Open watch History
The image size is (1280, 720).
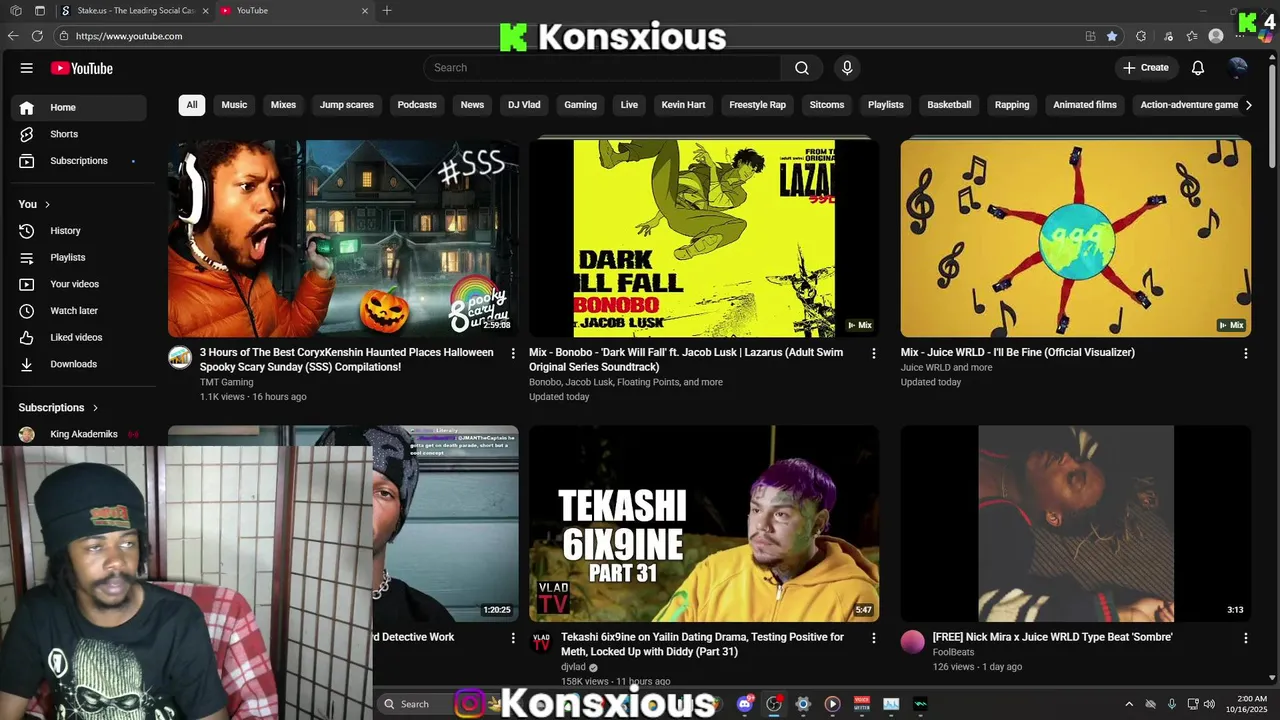pyautogui.click(x=79, y=231)
